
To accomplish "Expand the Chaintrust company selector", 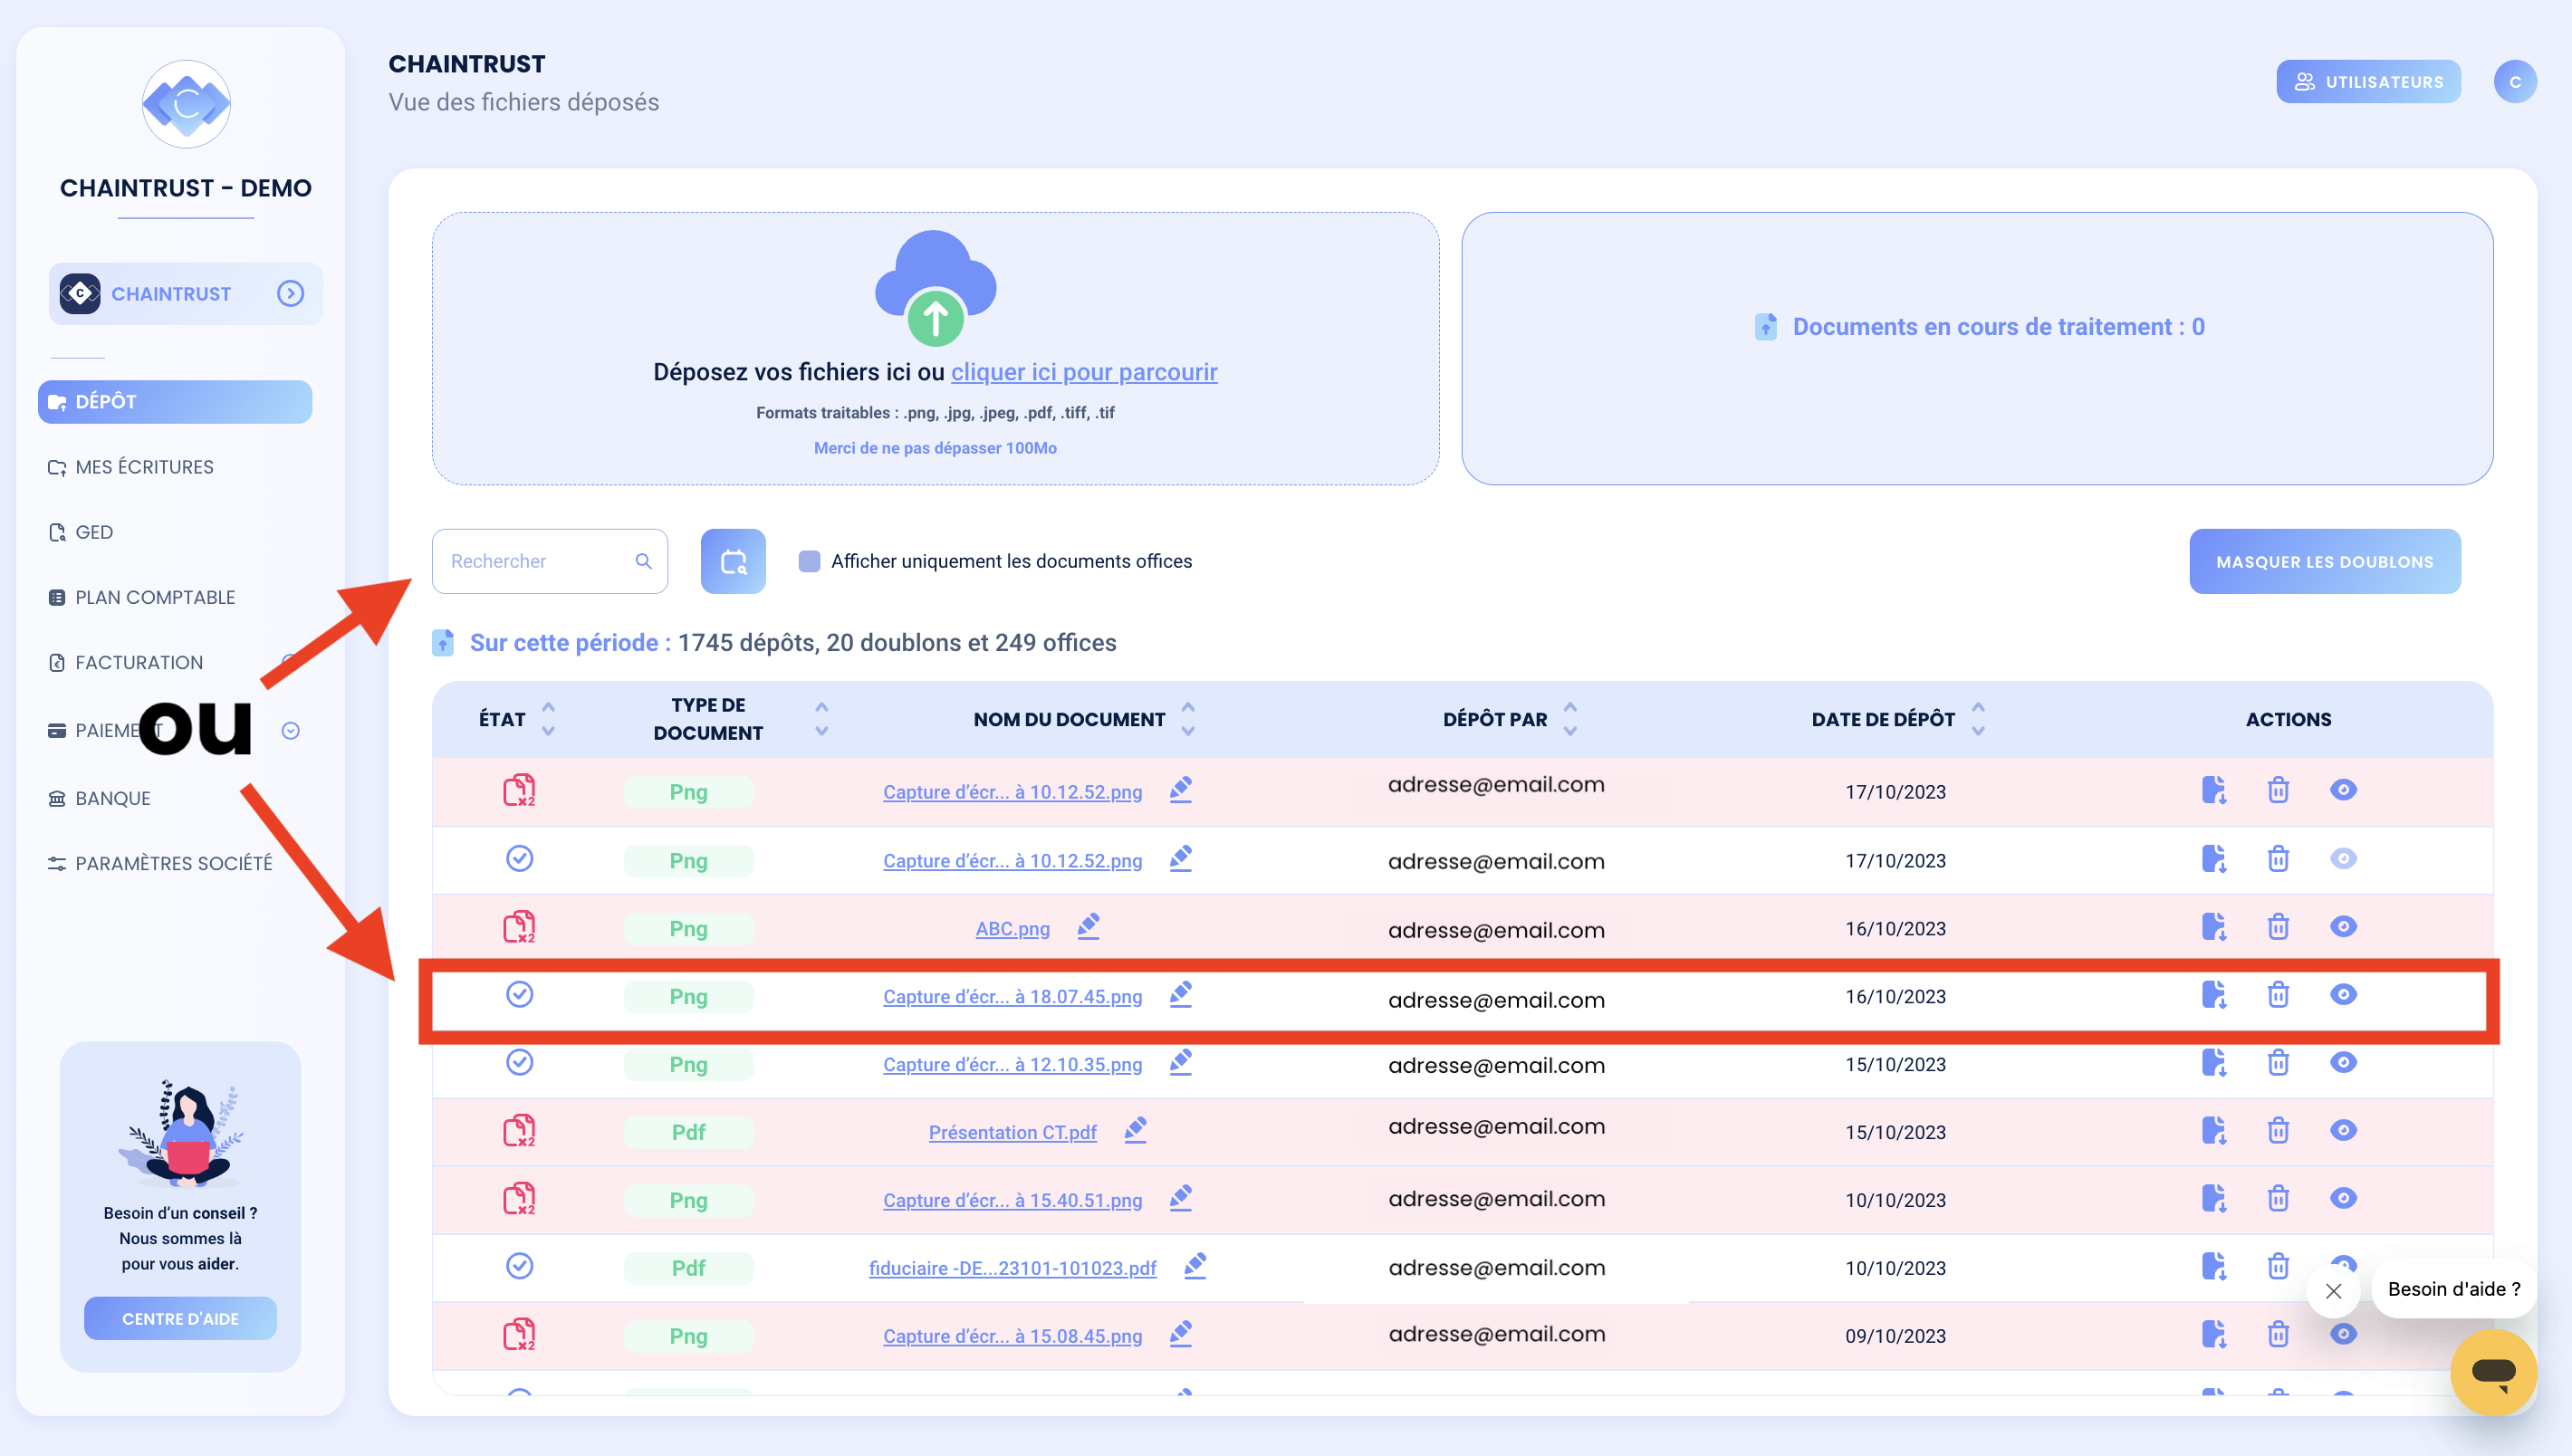I will 290,293.
